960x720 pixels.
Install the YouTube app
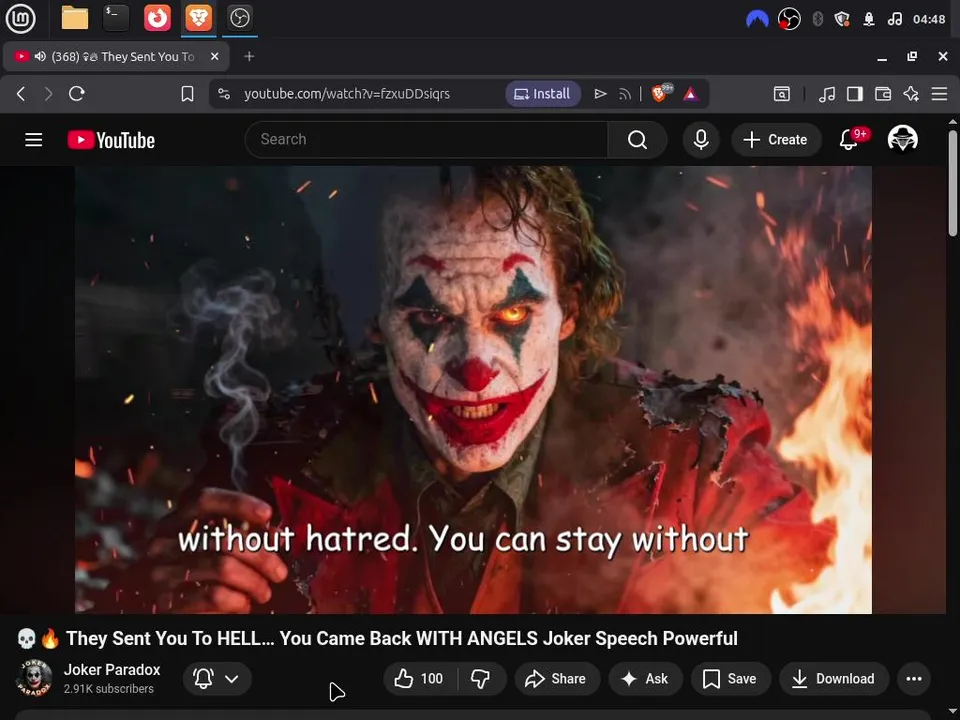(542, 94)
